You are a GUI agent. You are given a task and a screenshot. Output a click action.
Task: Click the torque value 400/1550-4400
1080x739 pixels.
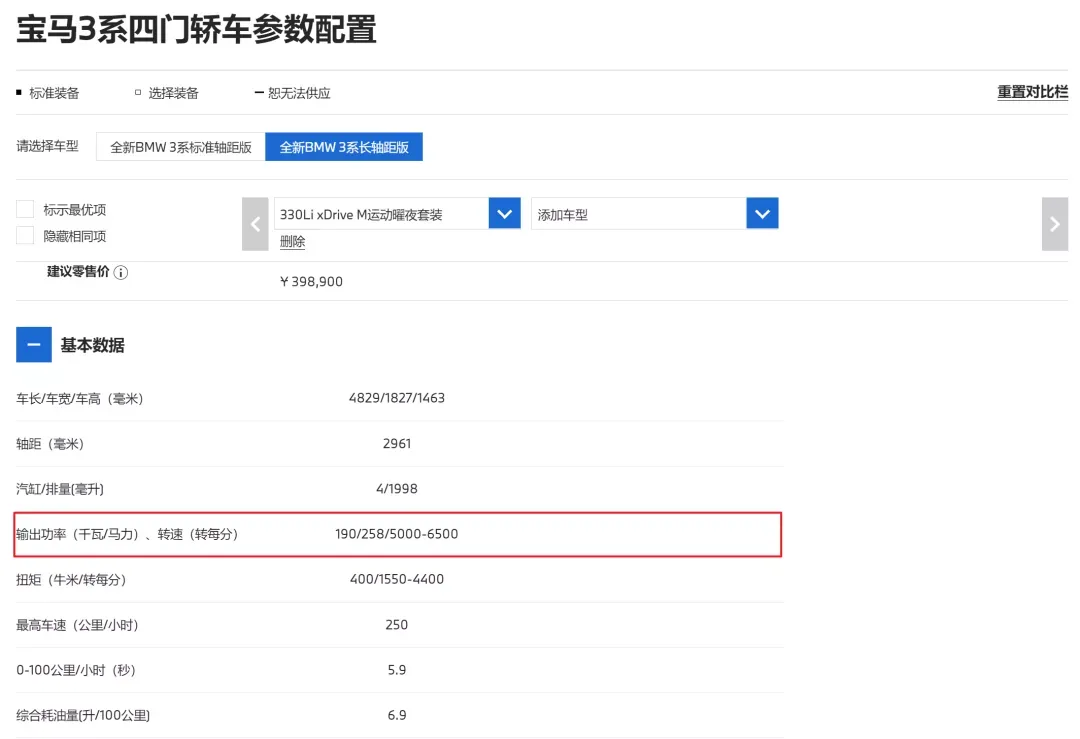click(x=397, y=579)
